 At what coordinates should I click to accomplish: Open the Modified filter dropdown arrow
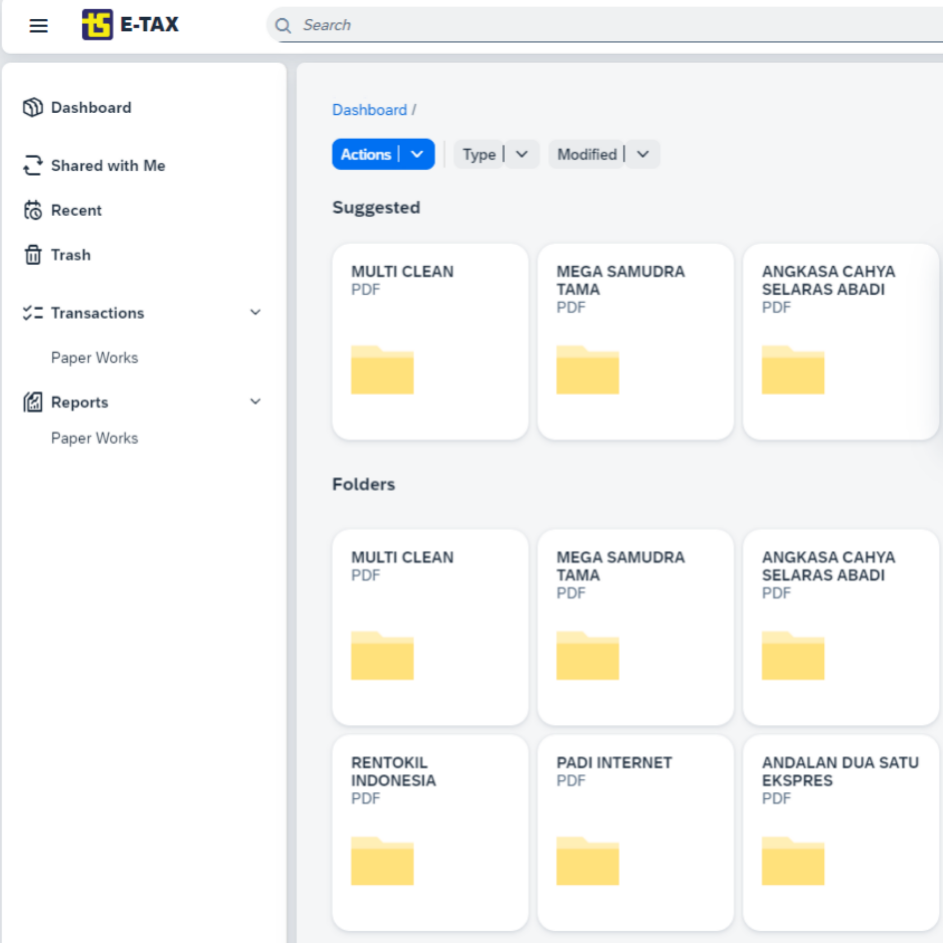643,154
